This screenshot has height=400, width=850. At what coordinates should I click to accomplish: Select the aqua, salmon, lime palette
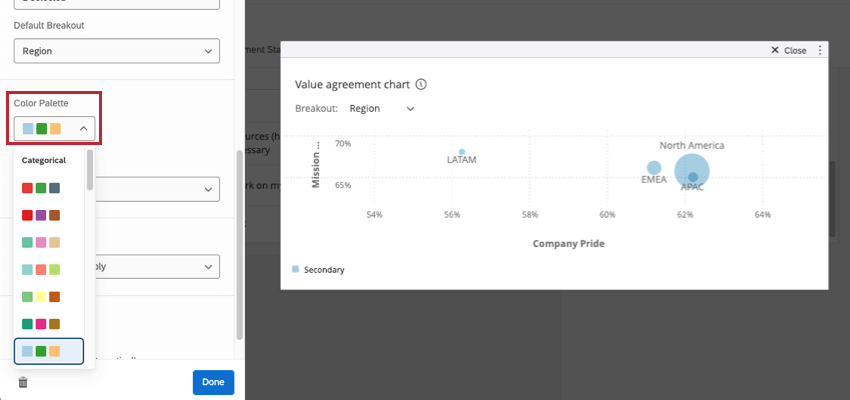[x=41, y=269]
